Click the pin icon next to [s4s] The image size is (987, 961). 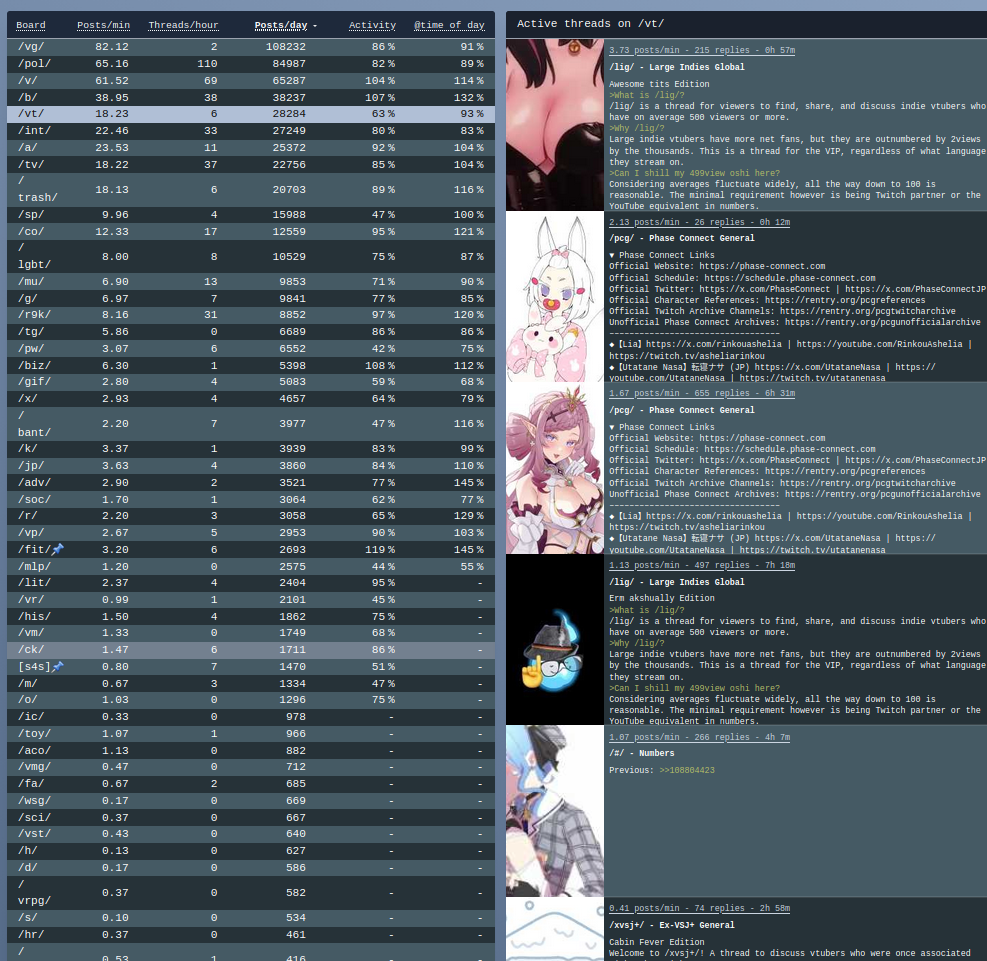[x=57, y=666]
